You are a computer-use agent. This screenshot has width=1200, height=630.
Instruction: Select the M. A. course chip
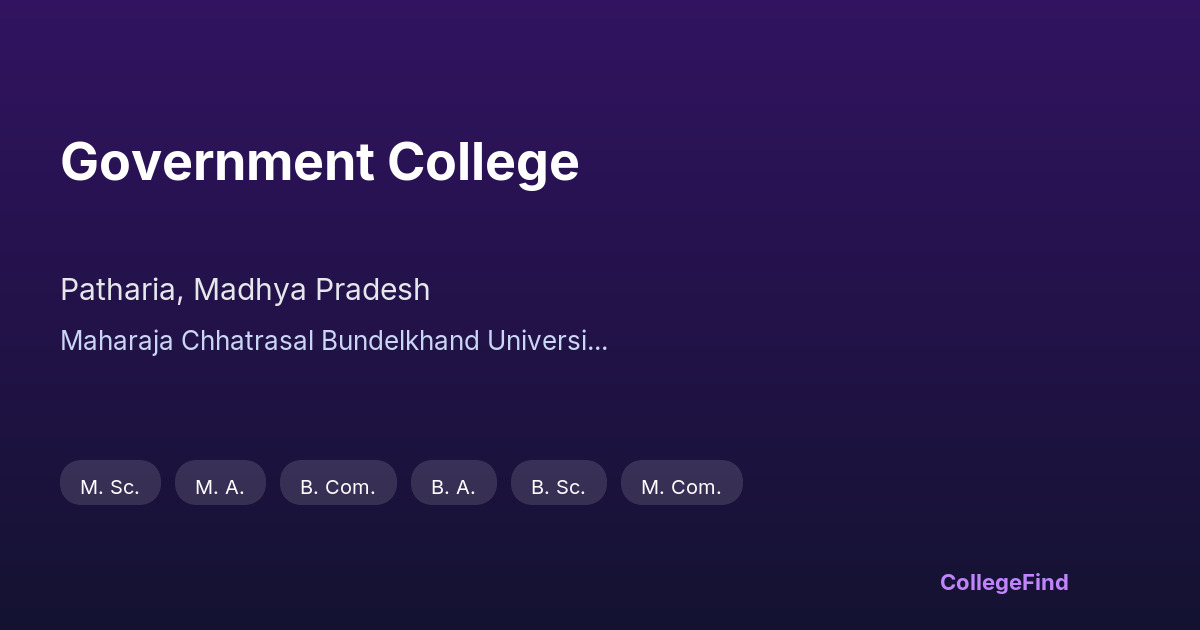[220, 487]
